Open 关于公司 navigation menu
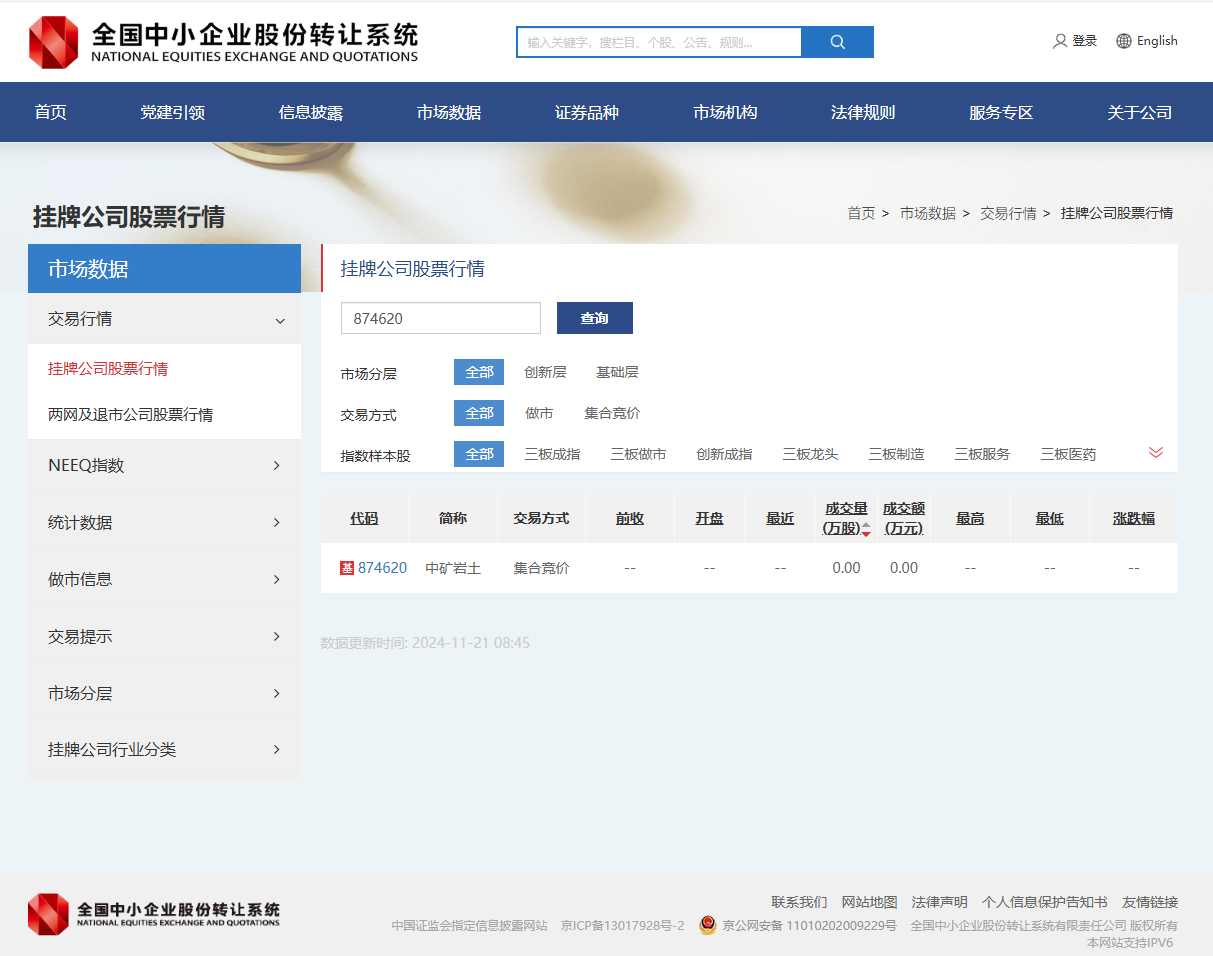Viewport: 1213px width, 956px height. click(x=1139, y=112)
